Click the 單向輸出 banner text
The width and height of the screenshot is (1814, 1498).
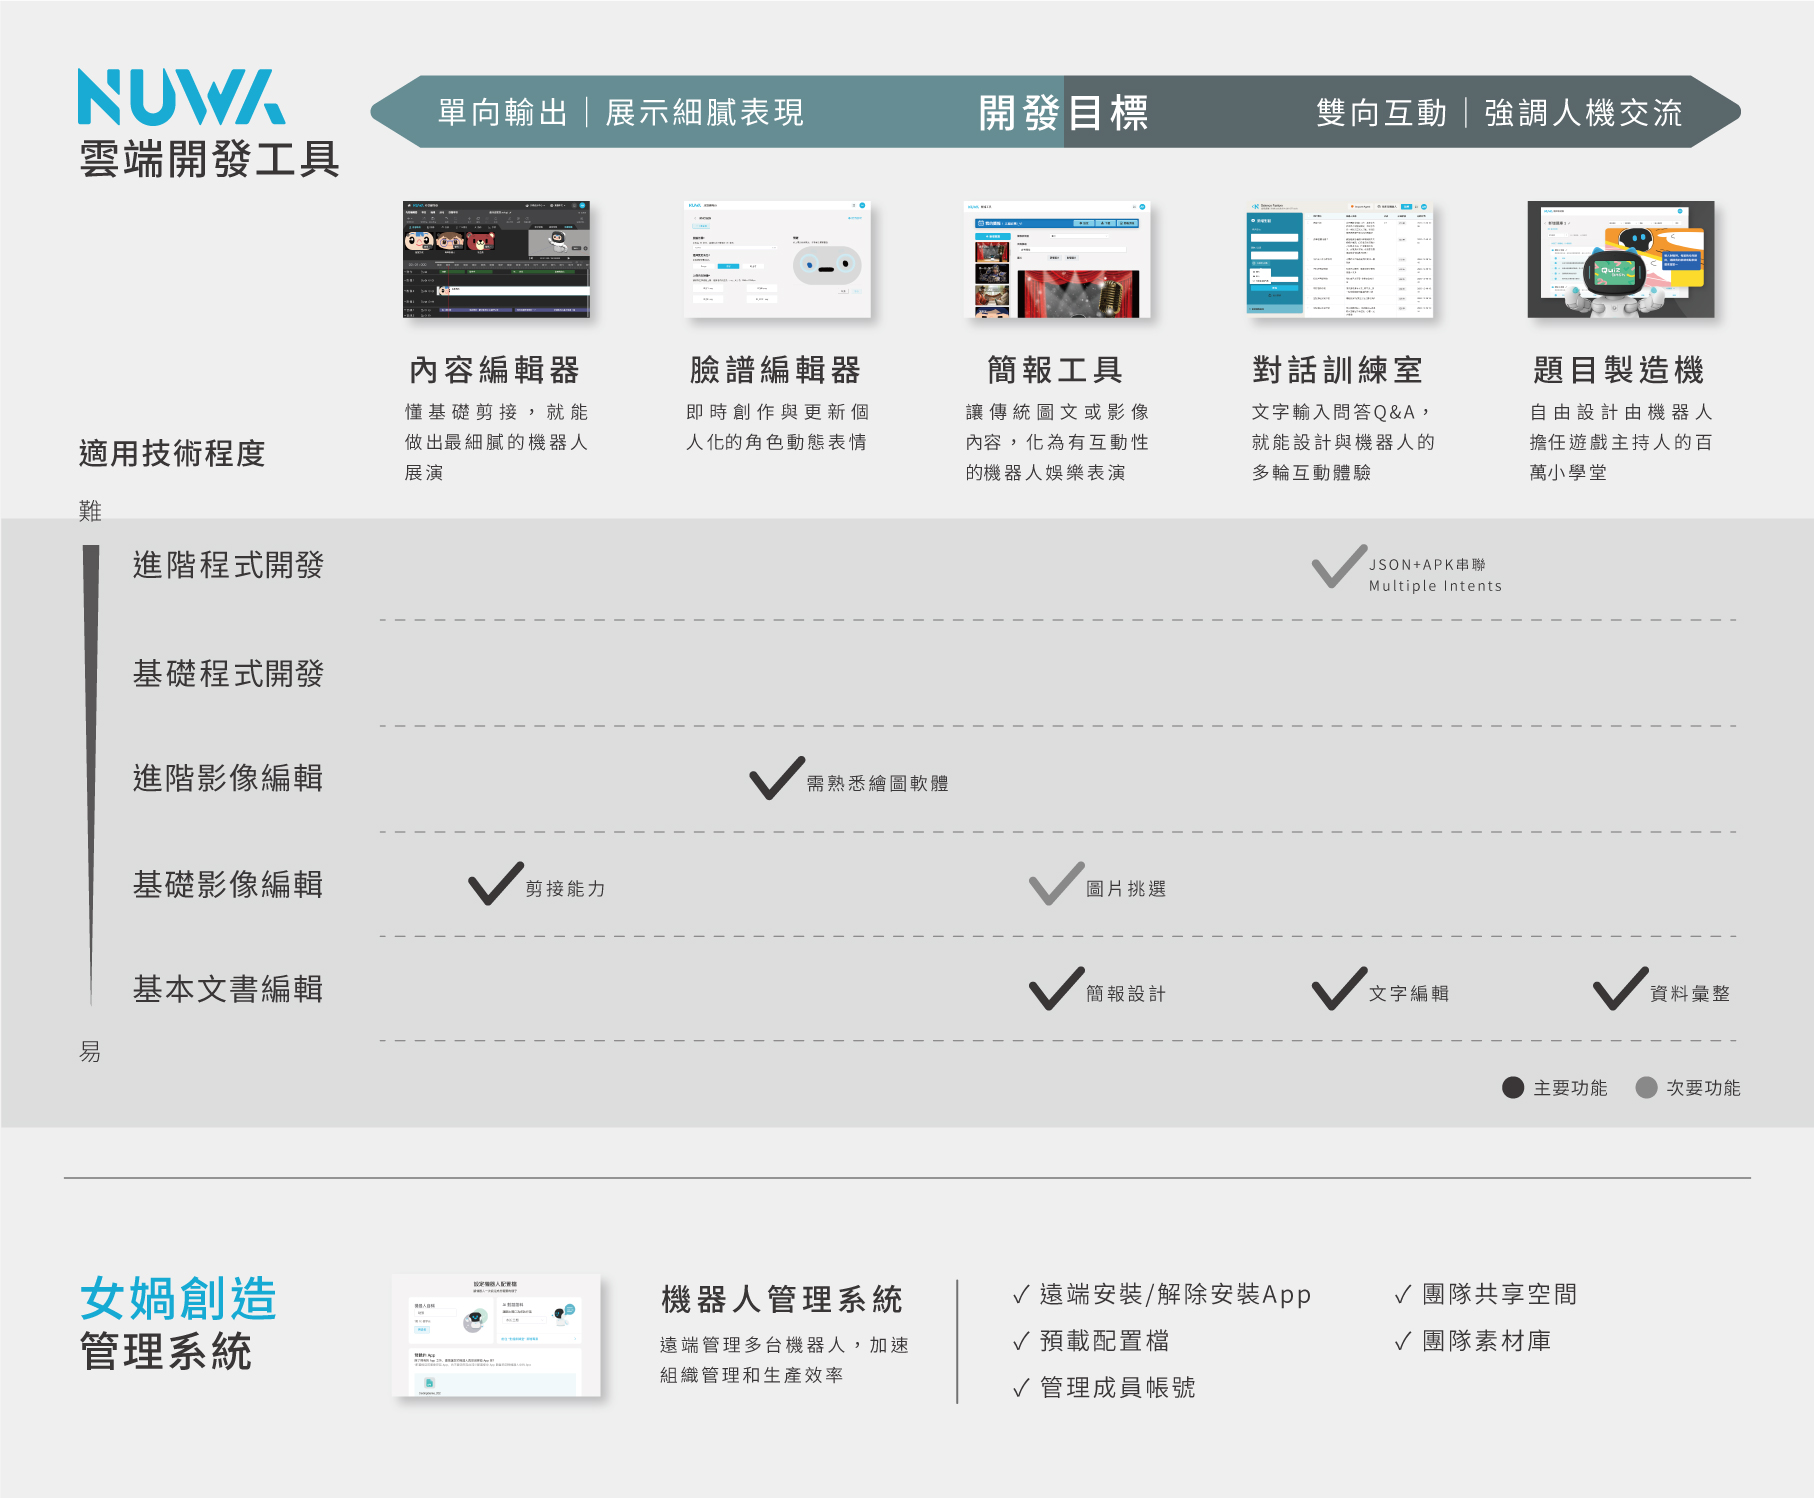click(x=503, y=112)
